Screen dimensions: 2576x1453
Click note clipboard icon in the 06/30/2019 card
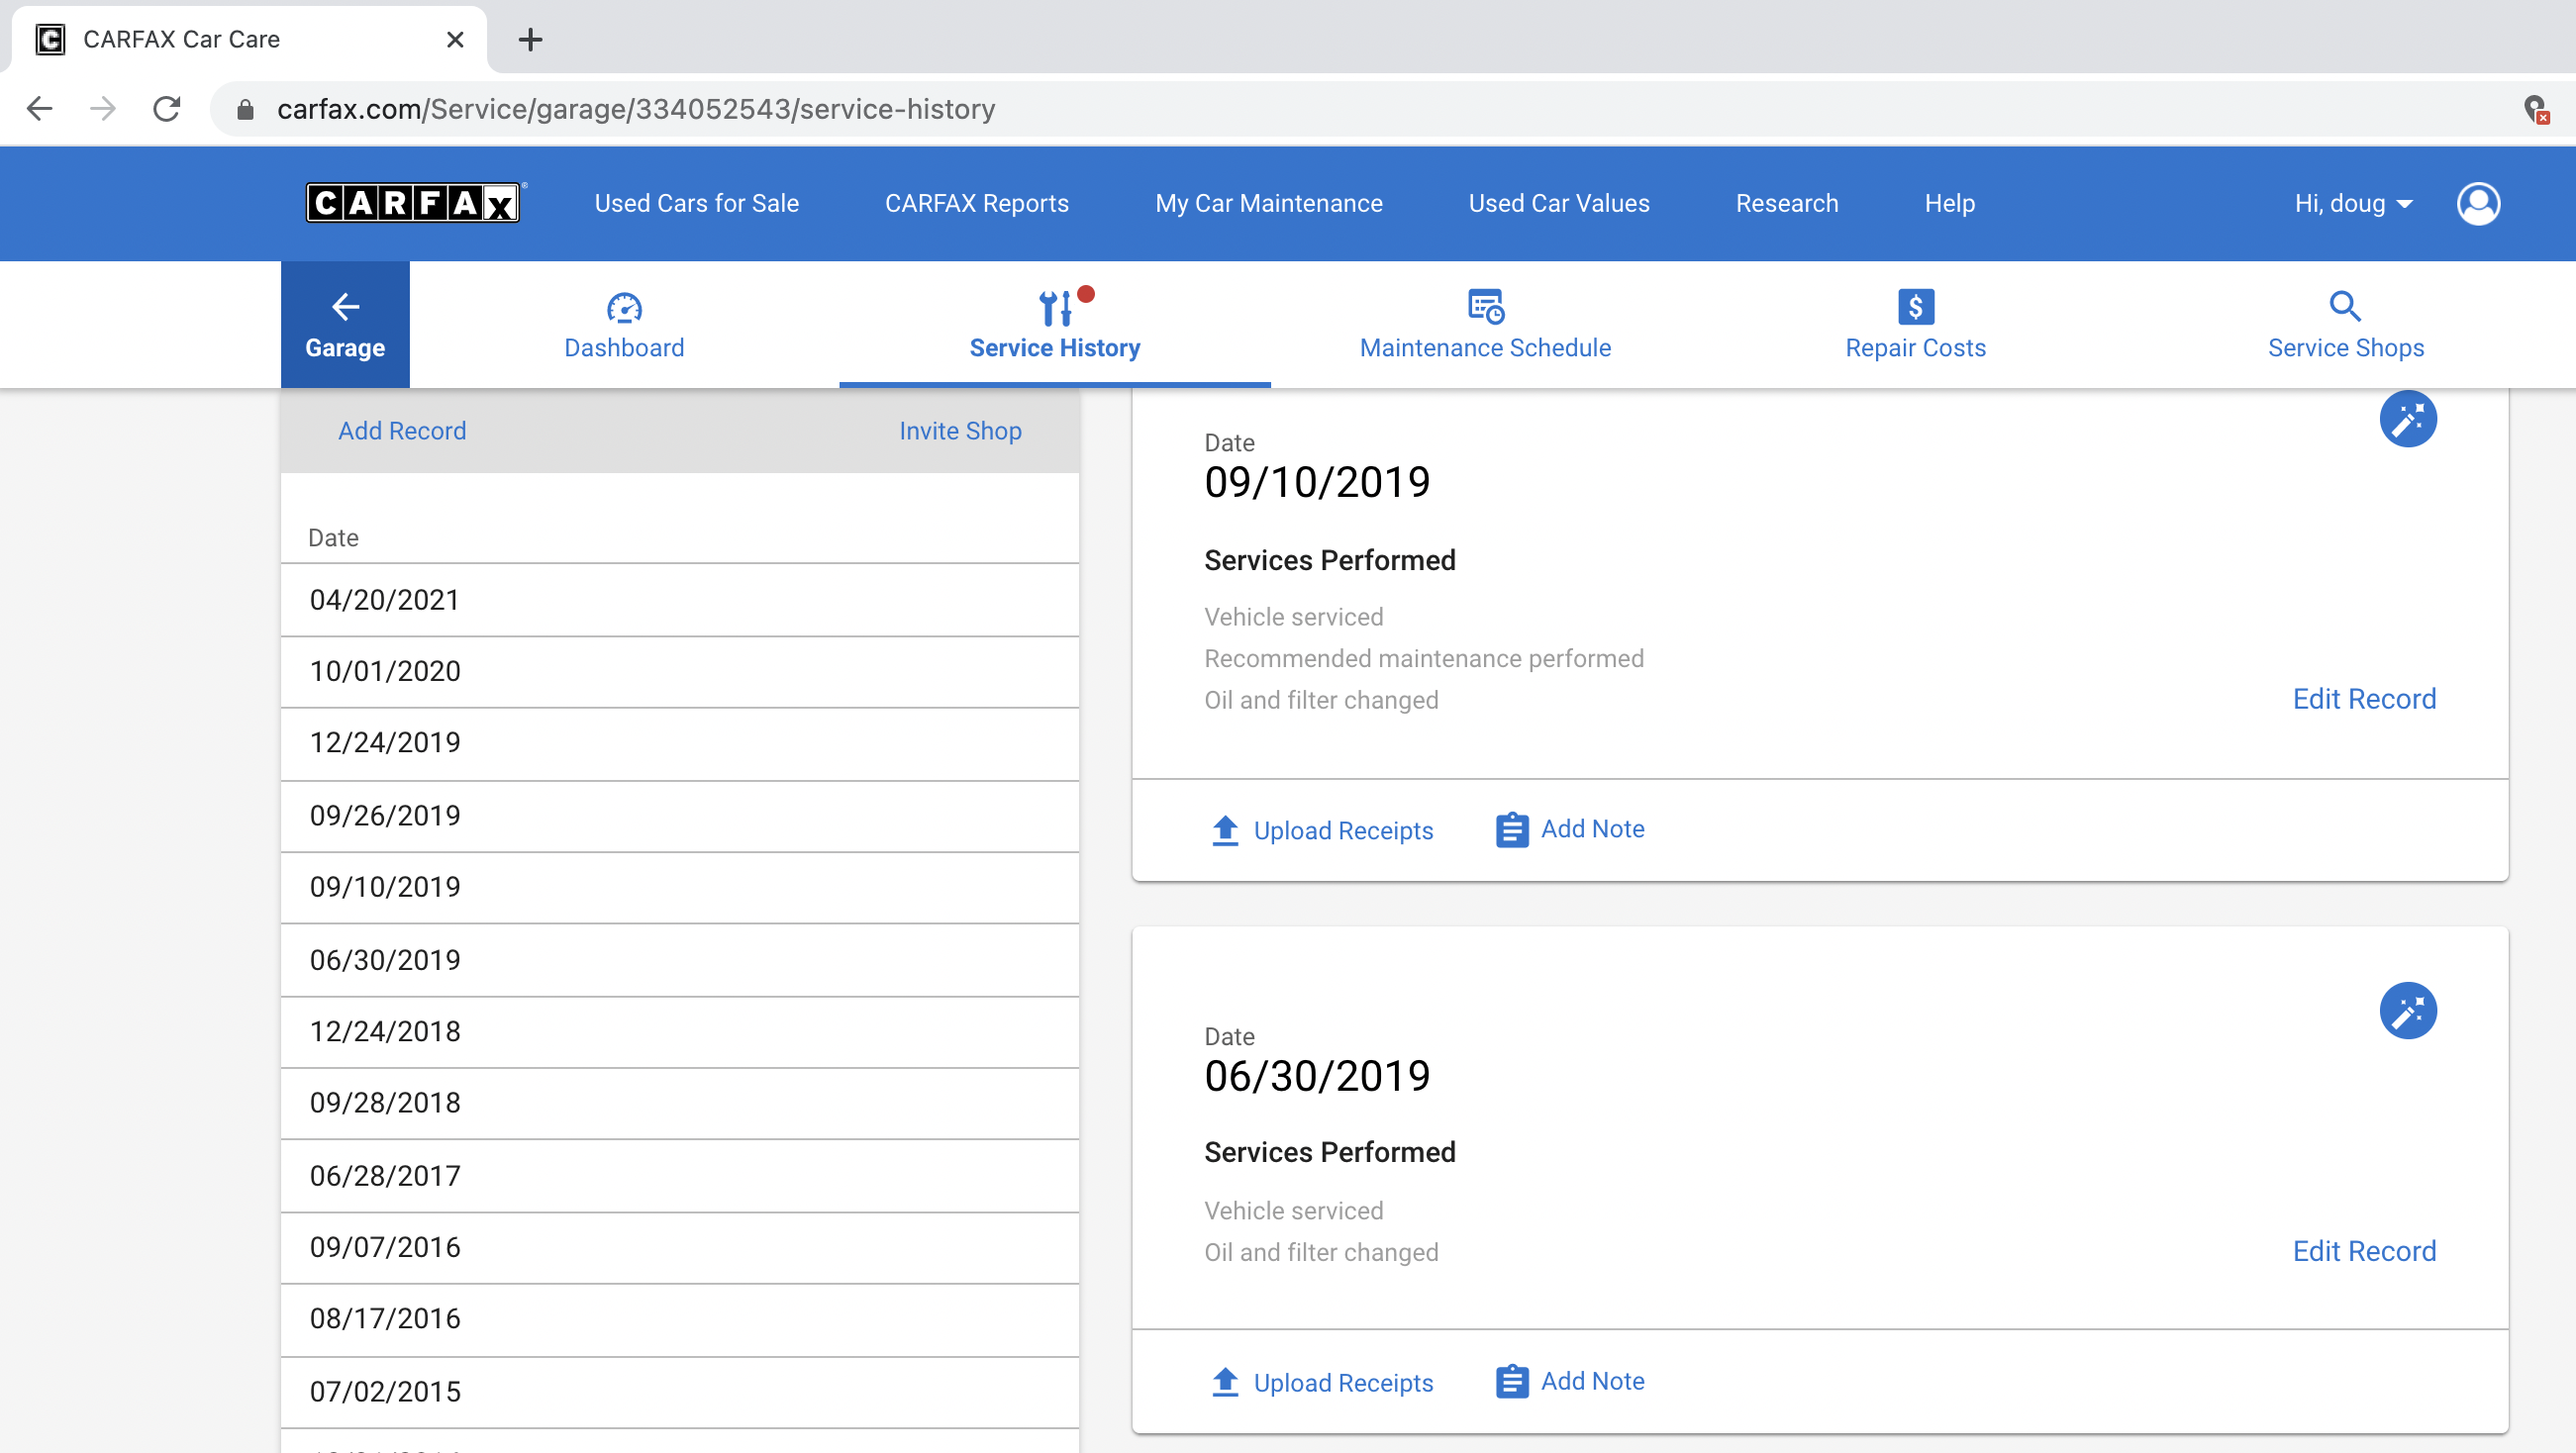click(1511, 1382)
